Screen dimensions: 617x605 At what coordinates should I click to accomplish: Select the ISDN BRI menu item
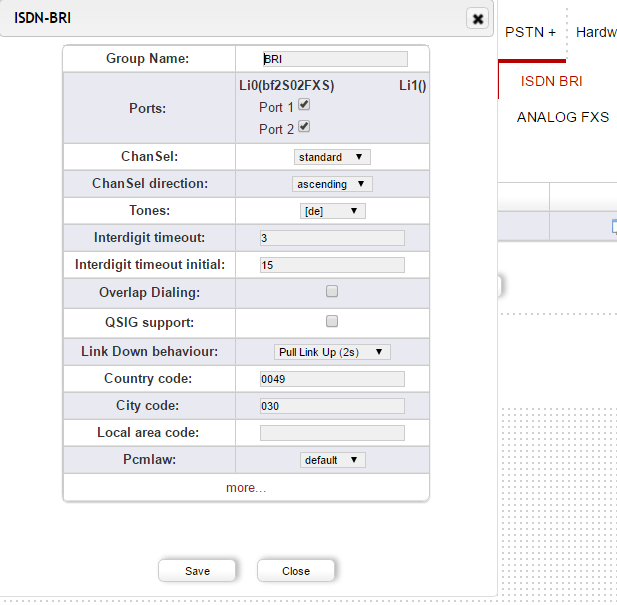click(551, 81)
